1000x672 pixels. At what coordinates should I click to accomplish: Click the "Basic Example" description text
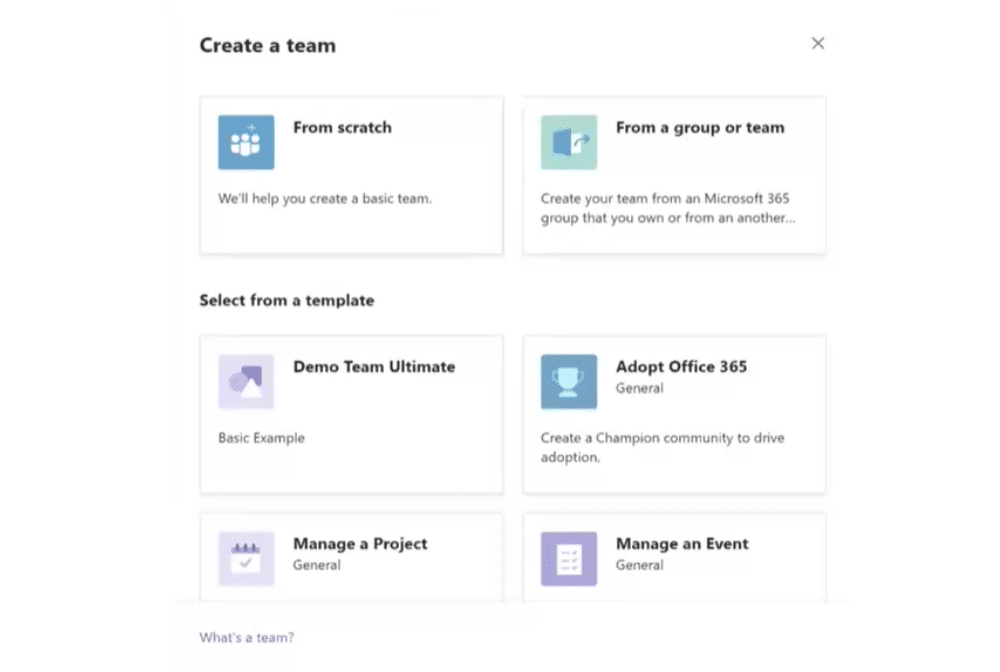(x=262, y=438)
